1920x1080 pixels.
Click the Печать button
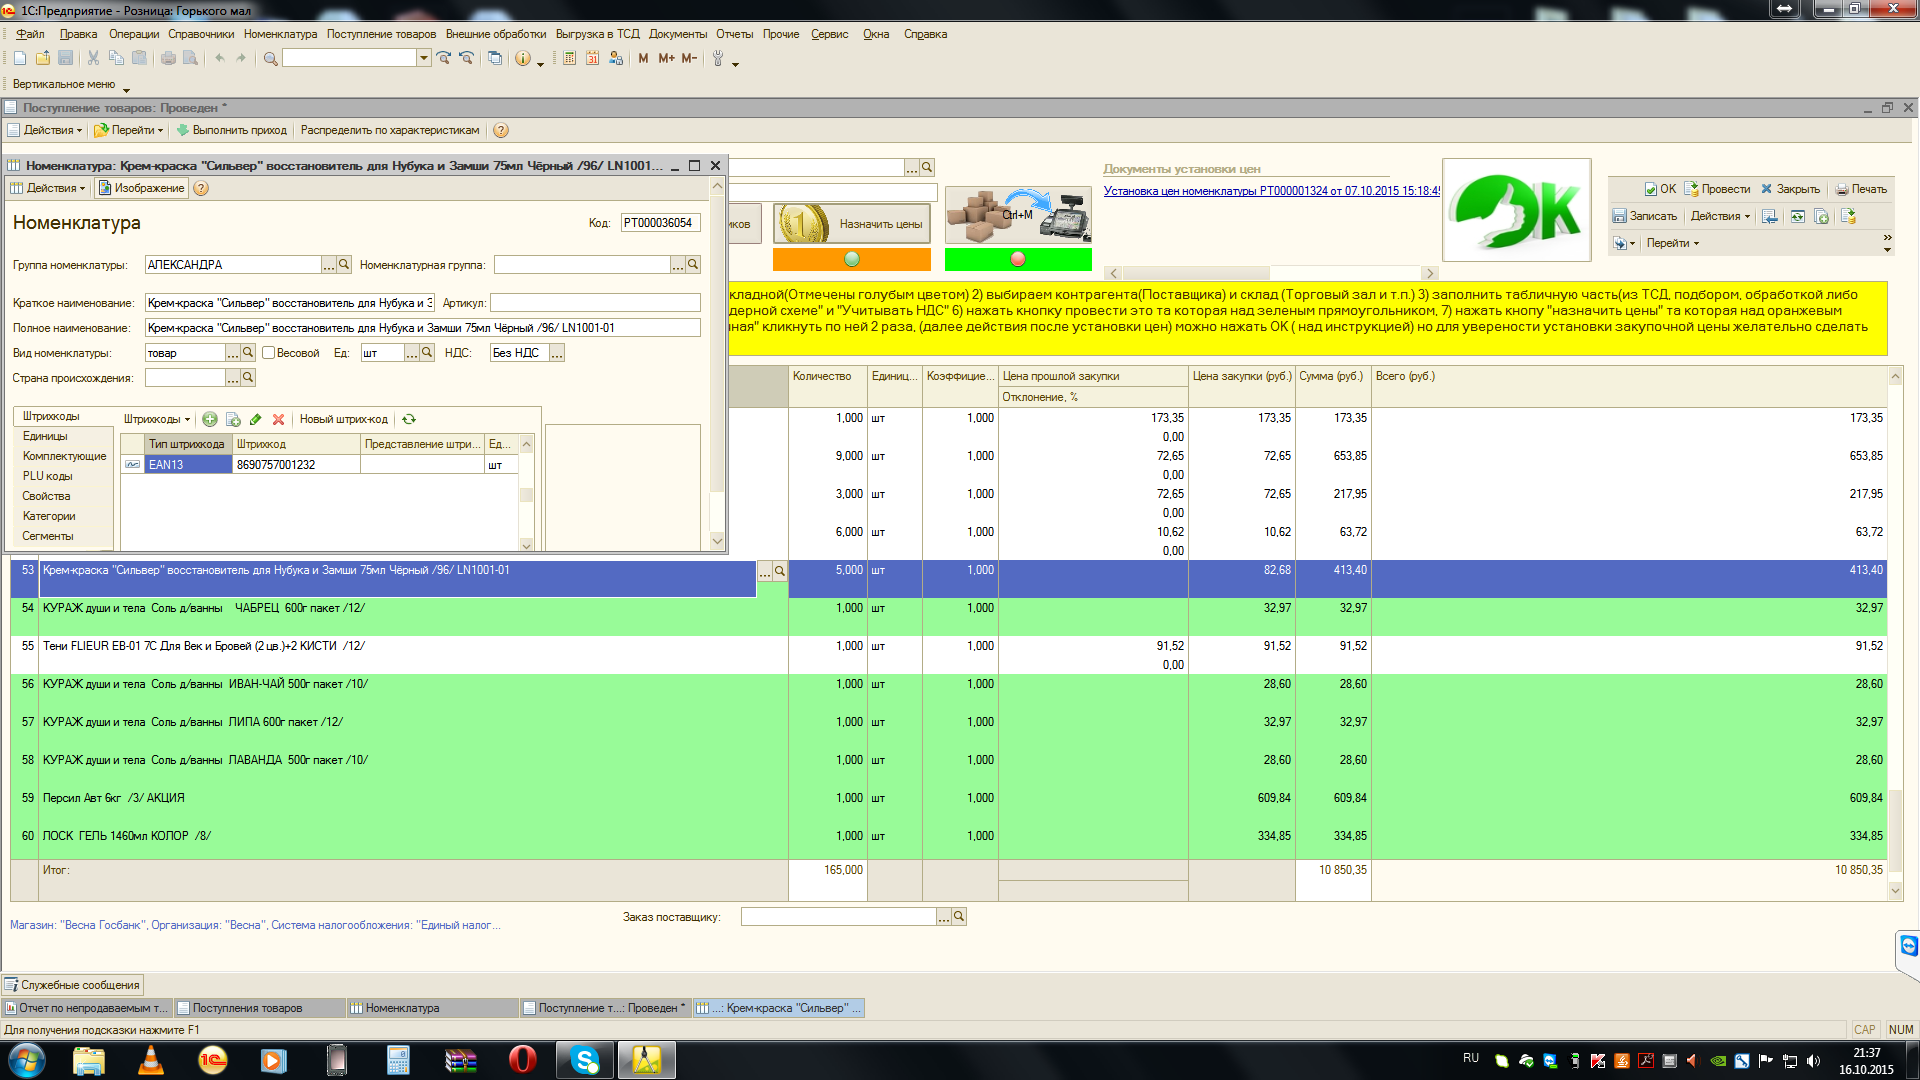pos(1861,189)
